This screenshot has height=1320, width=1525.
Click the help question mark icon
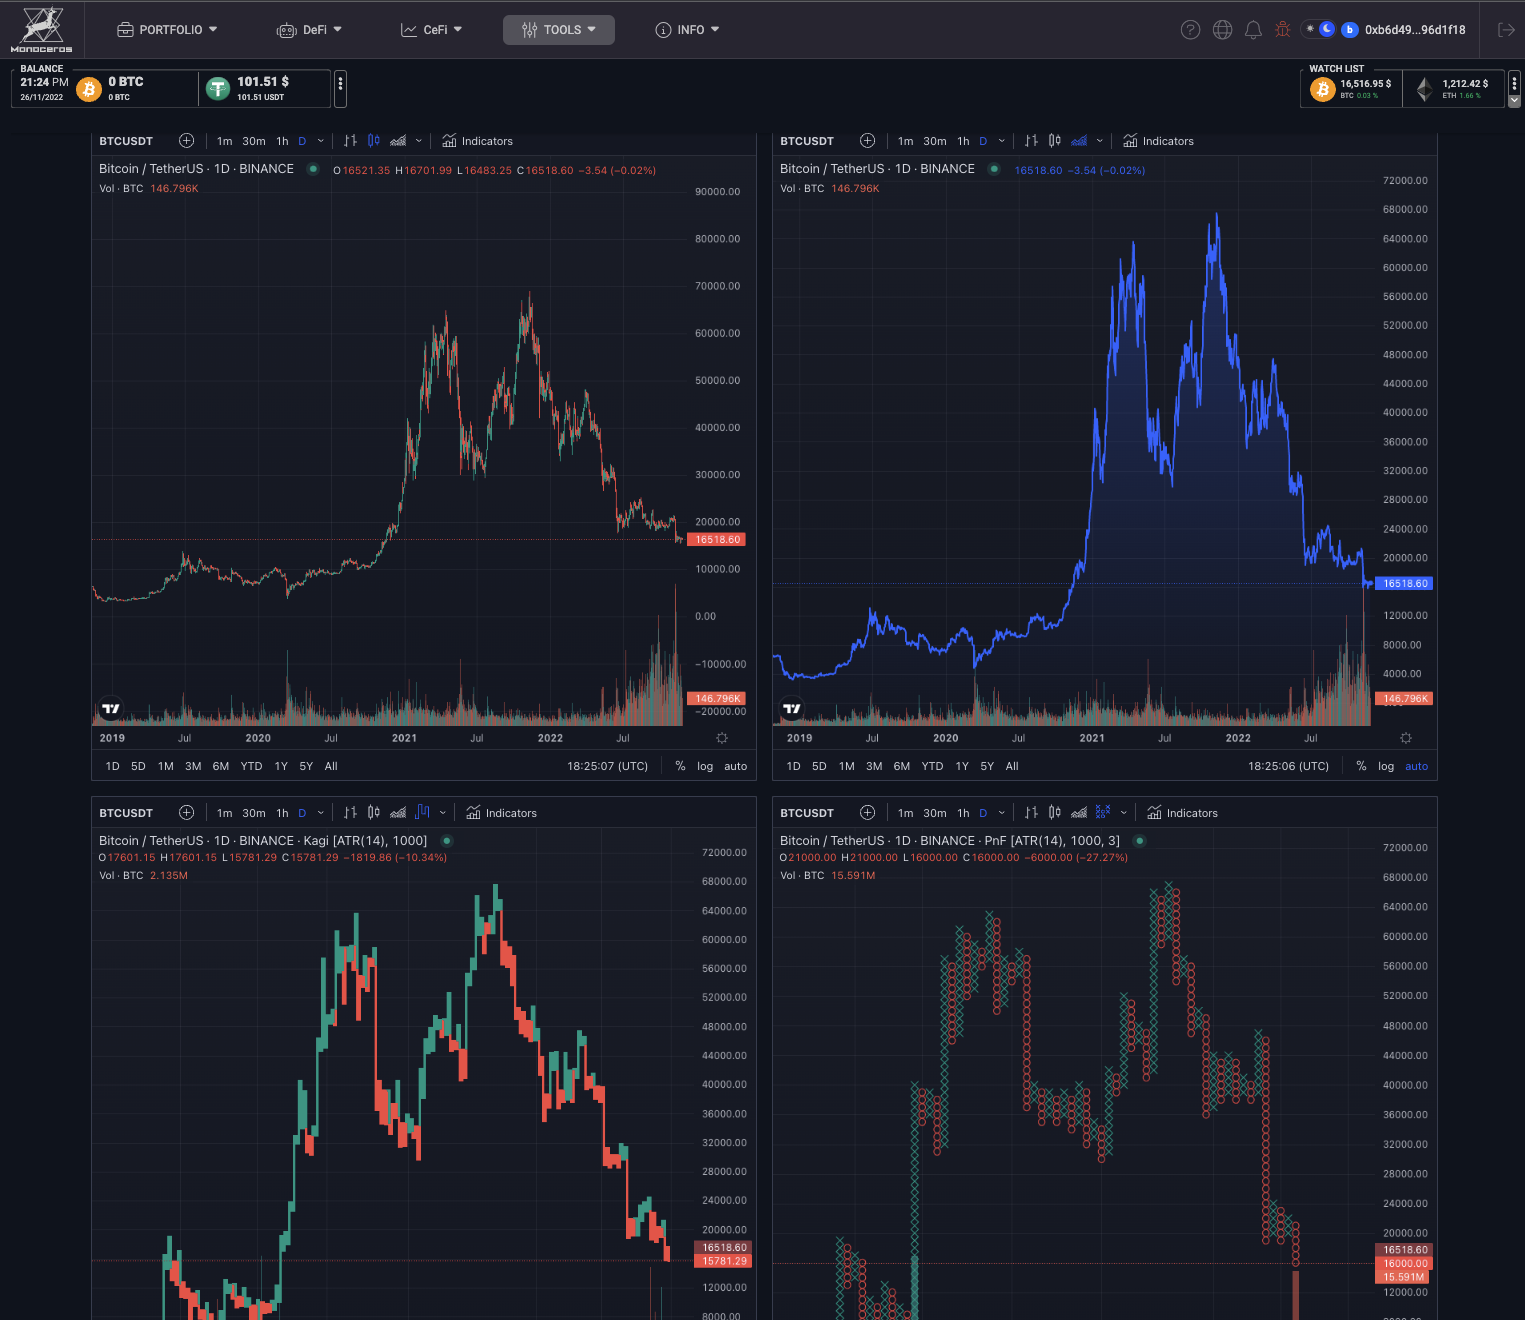1190,30
